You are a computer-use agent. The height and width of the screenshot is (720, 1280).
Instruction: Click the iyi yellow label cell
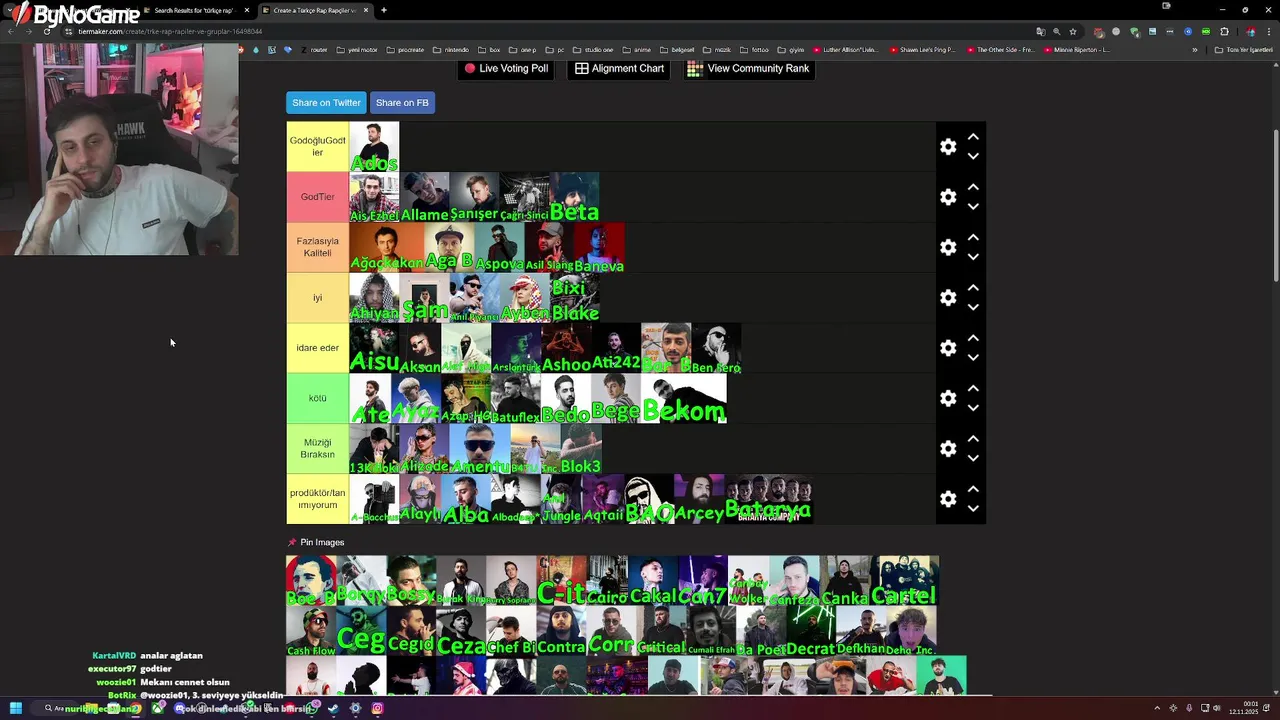tap(318, 298)
